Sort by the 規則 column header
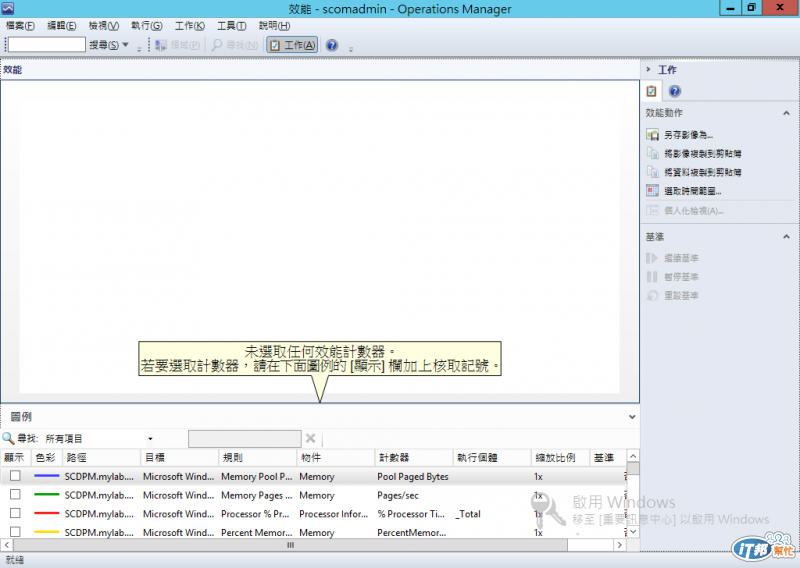Image resolution: width=800 pixels, height=568 pixels. [x=258, y=458]
